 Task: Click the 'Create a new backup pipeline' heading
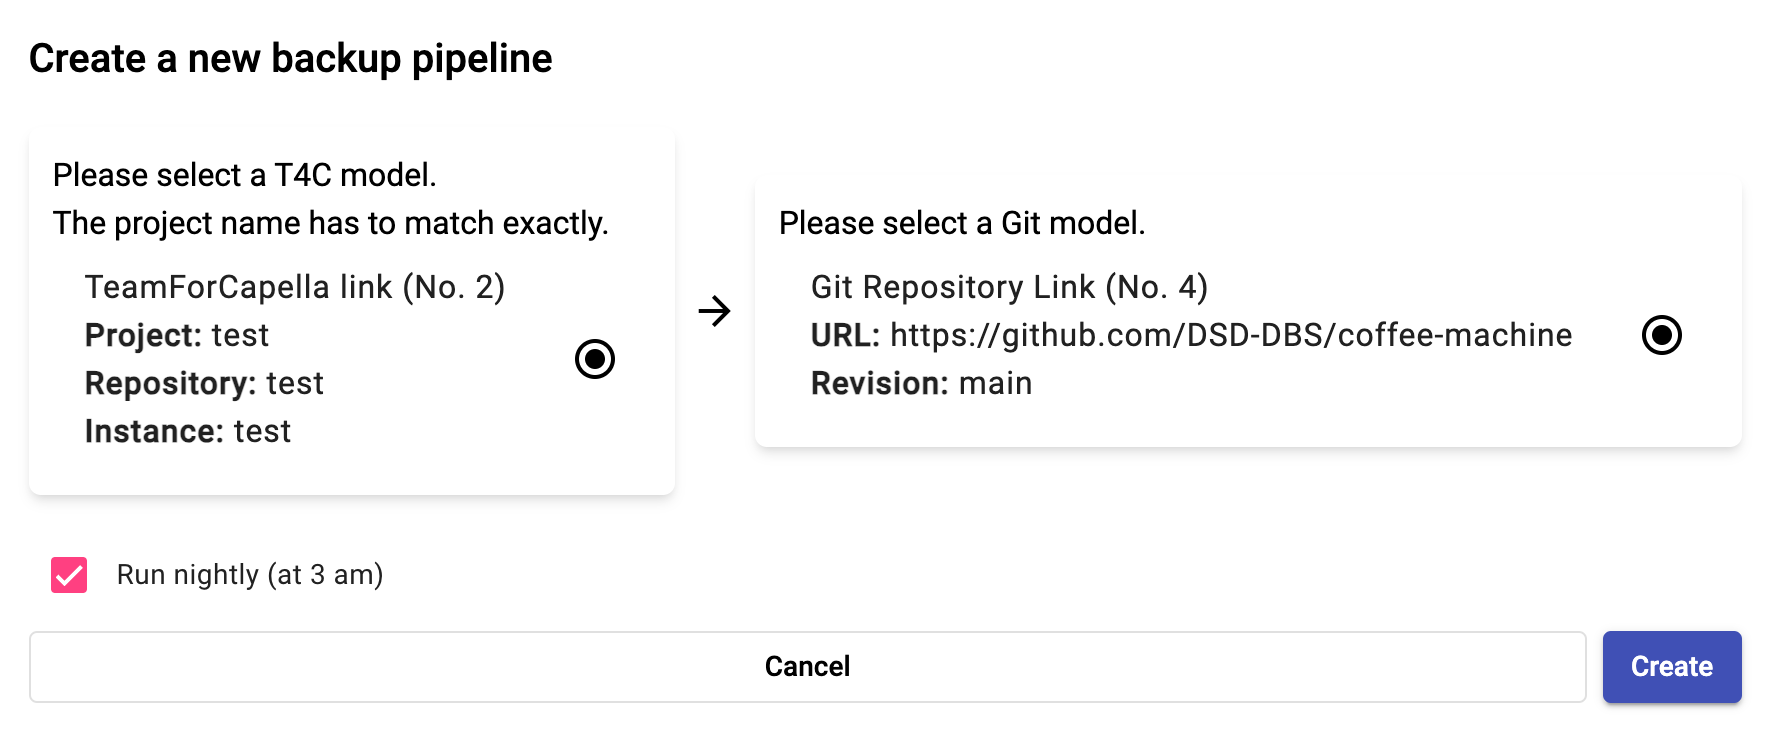pos(290,59)
